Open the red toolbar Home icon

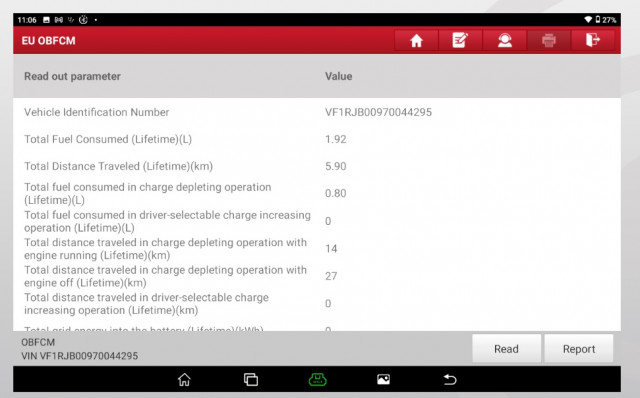tap(416, 40)
